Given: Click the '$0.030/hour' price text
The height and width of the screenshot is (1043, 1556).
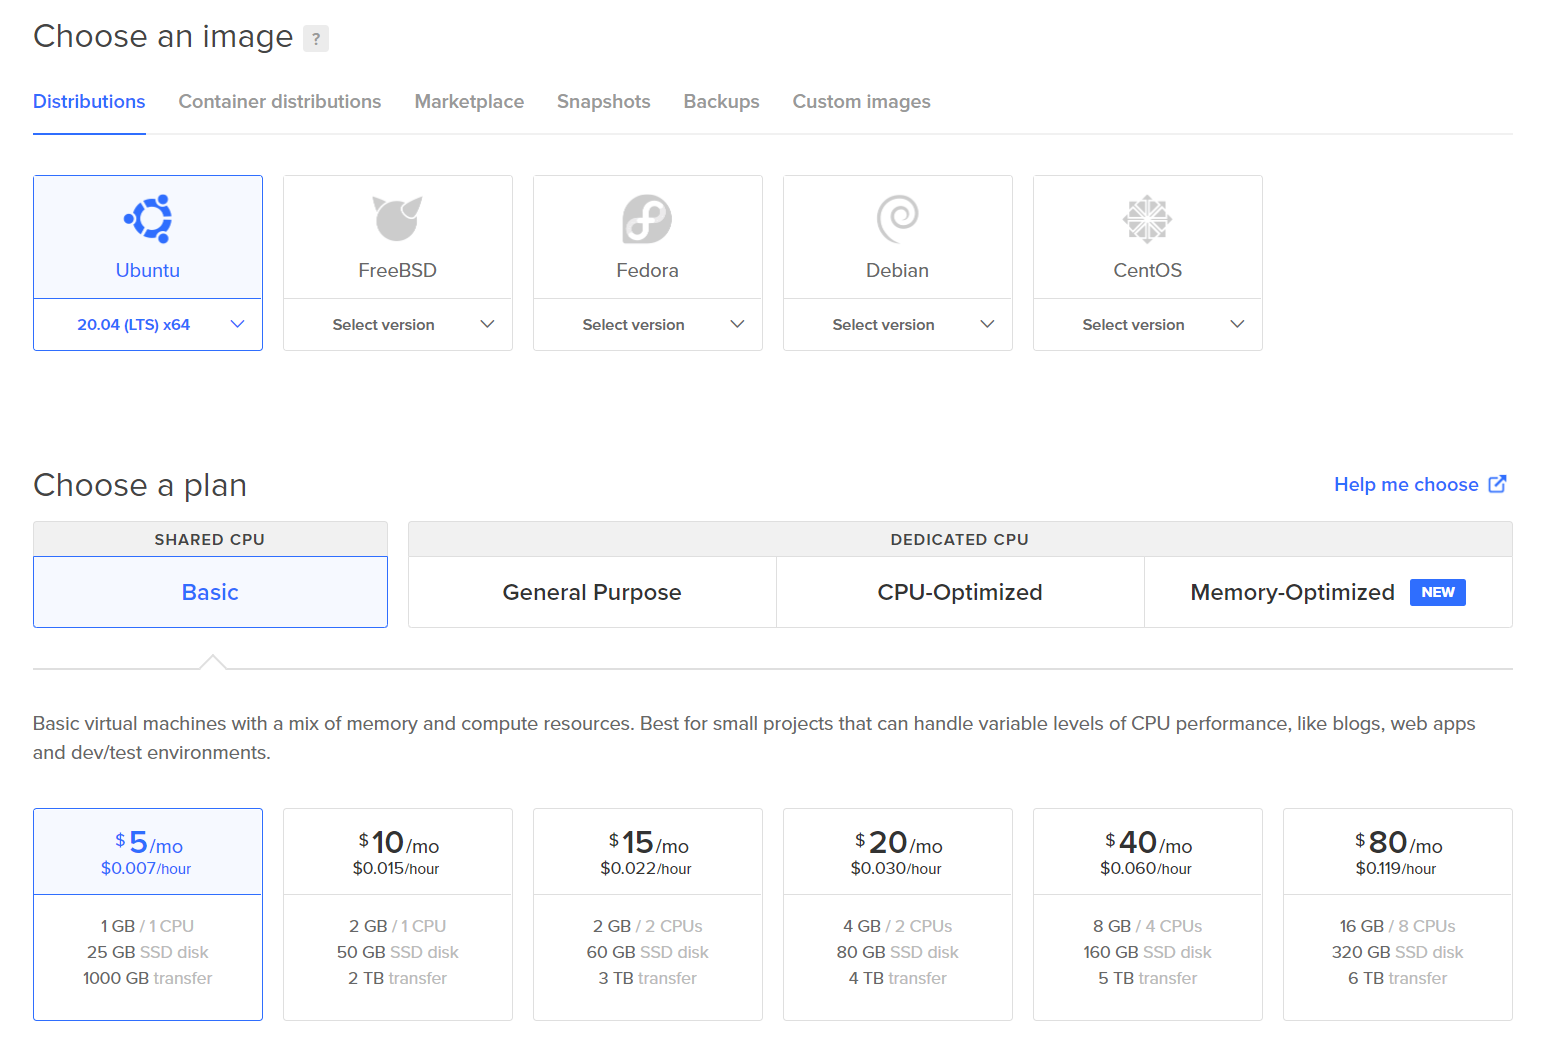Looking at the screenshot, I should click(x=896, y=869).
